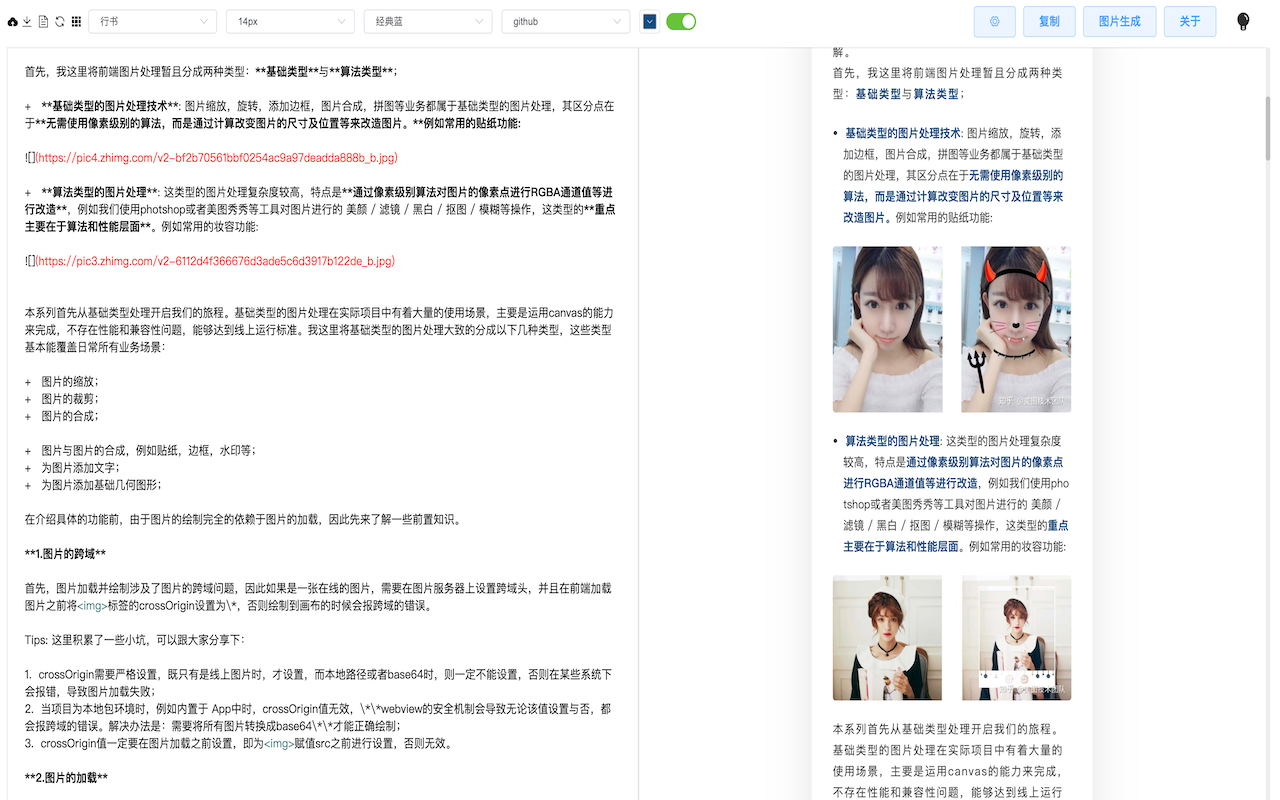Image resolution: width=1280 pixels, height=800 pixels.
Task: Click the devil-horns selfie thumbnail in the preview
Action: click(x=1015, y=330)
